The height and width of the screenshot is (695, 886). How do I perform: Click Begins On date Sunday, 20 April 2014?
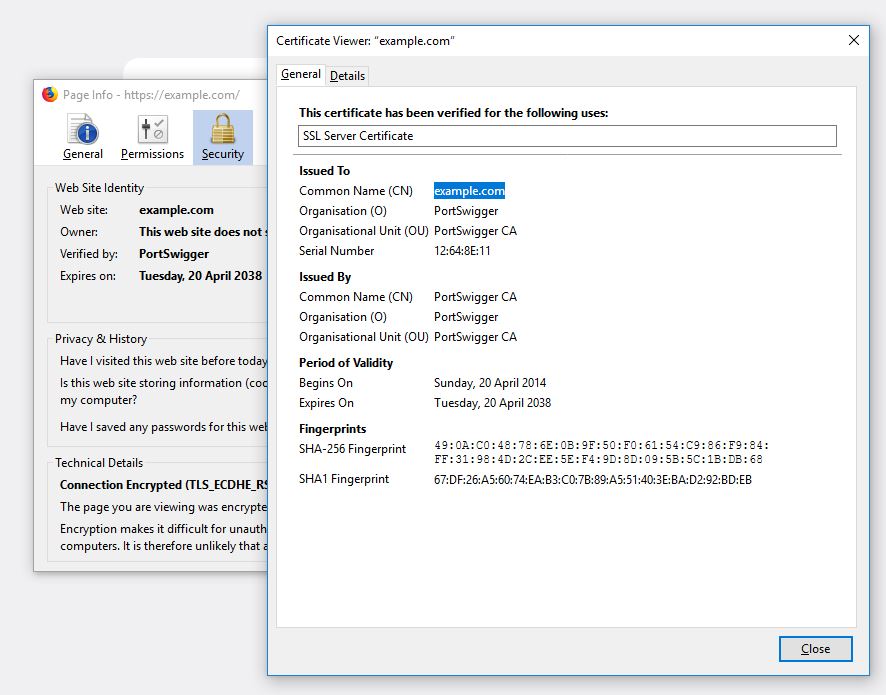point(489,383)
